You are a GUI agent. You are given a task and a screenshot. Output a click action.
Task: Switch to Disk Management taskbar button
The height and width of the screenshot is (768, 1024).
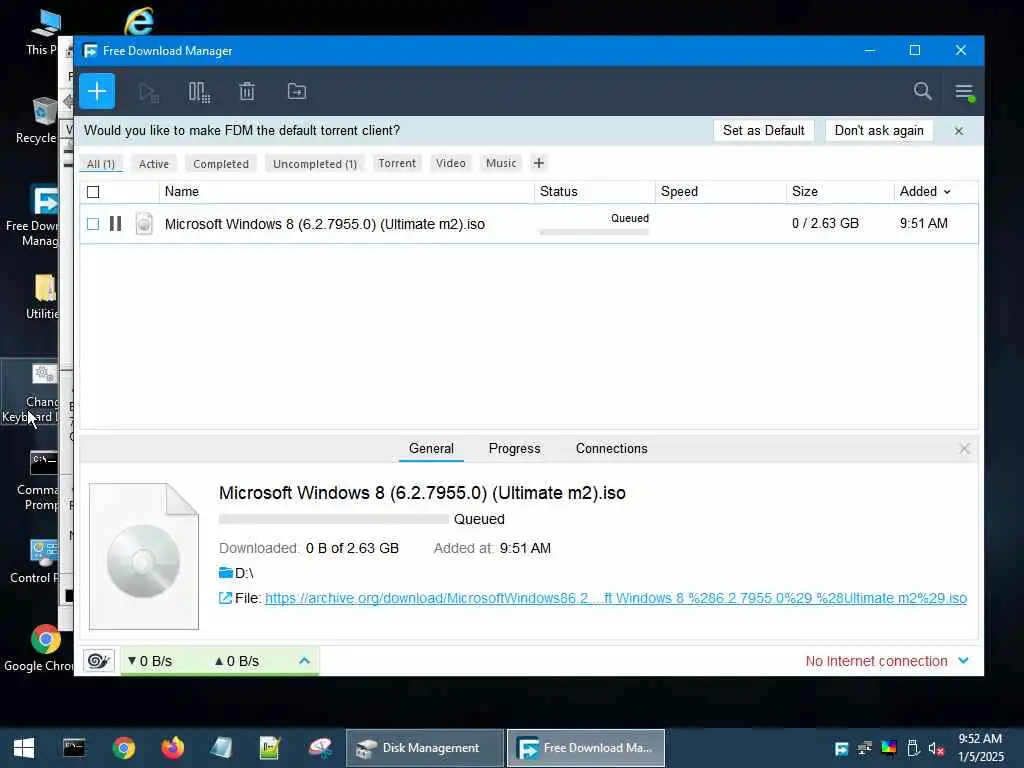click(424, 748)
